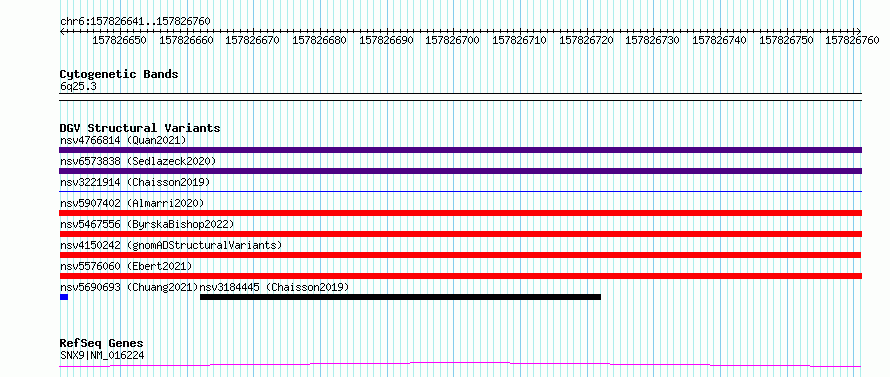Click the thin blue line of nsv3221914
890x377 pixels.
(x=460, y=191)
